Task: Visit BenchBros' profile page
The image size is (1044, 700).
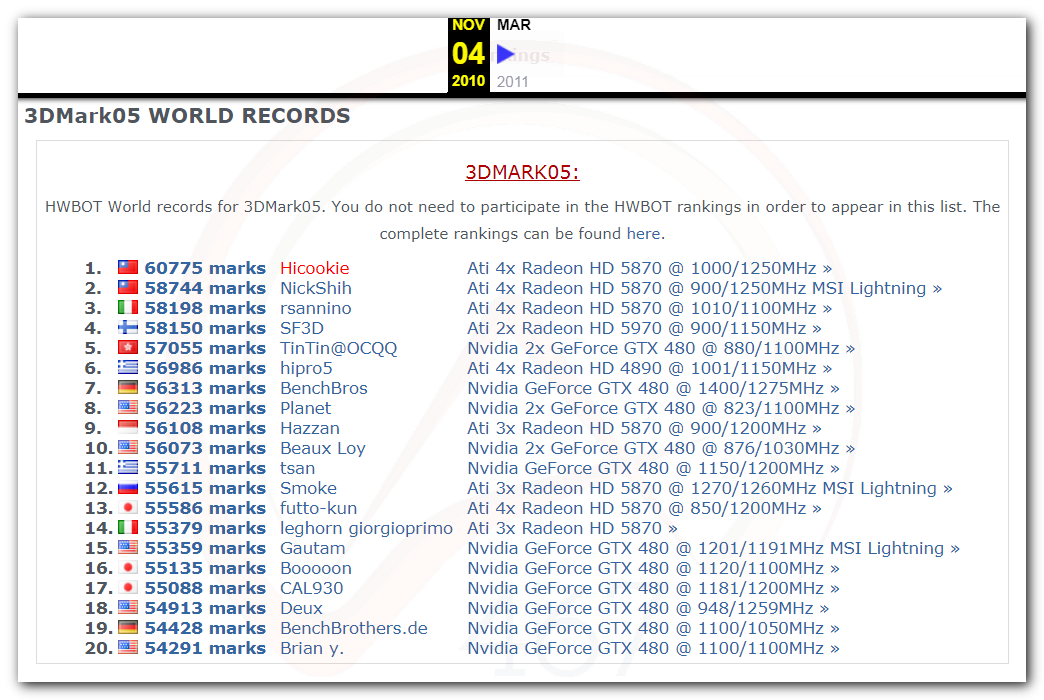Action: [x=324, y=388]
